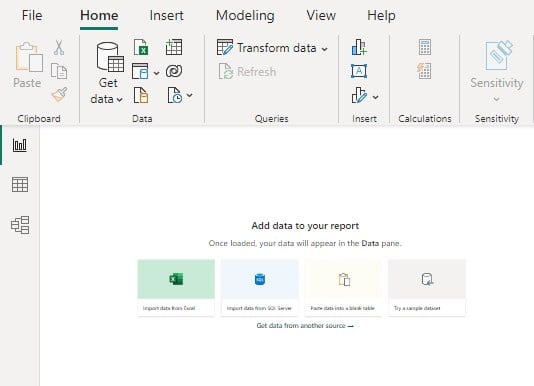Open the File menu
The height and width of the screenshot is (386, 534).
point(32,15)
